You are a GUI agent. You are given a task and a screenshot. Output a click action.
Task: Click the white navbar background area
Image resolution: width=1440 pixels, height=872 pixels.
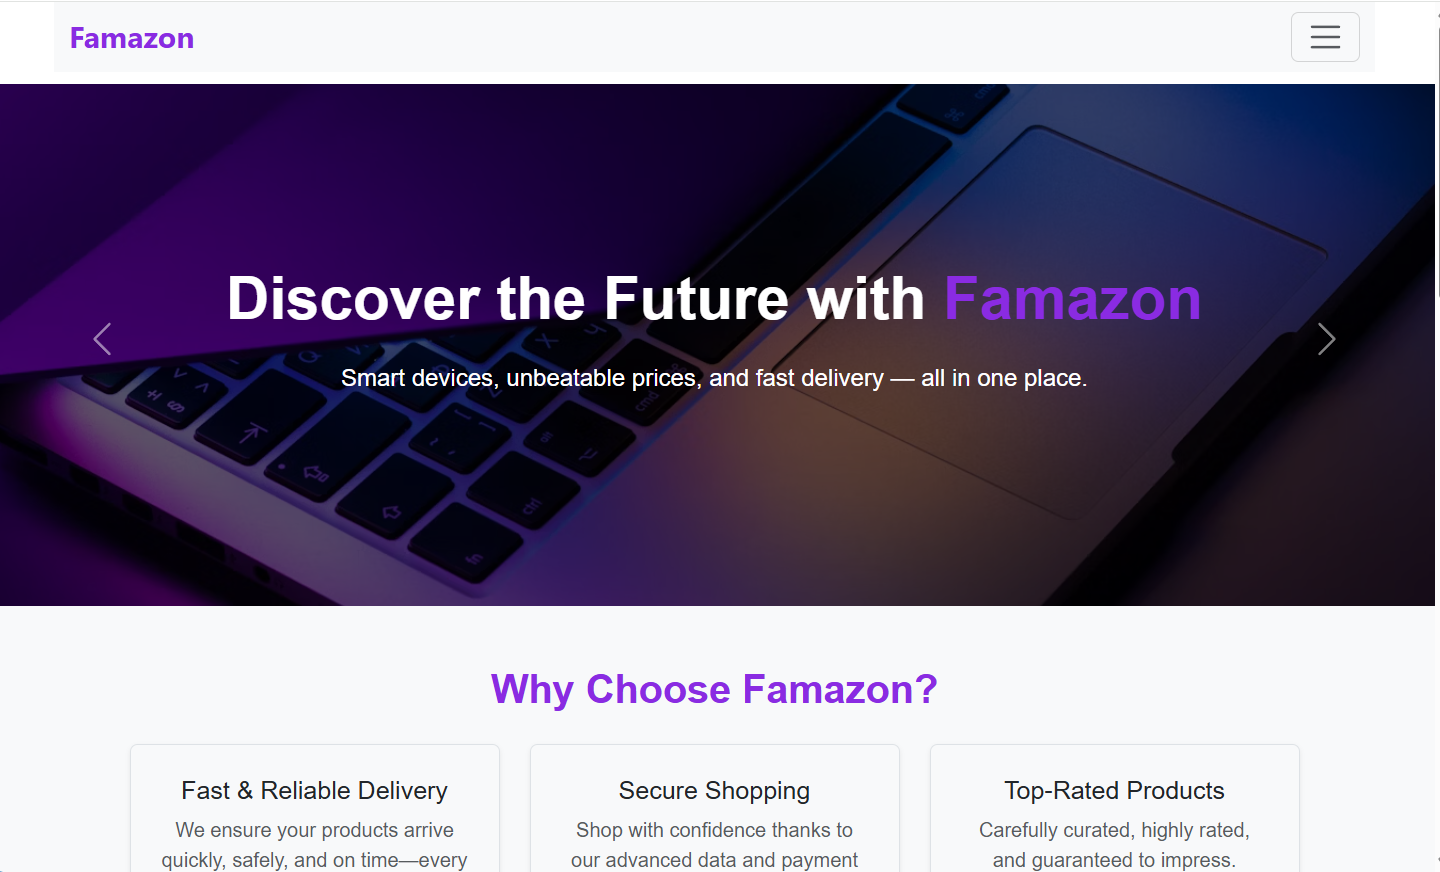click(700, 40)
